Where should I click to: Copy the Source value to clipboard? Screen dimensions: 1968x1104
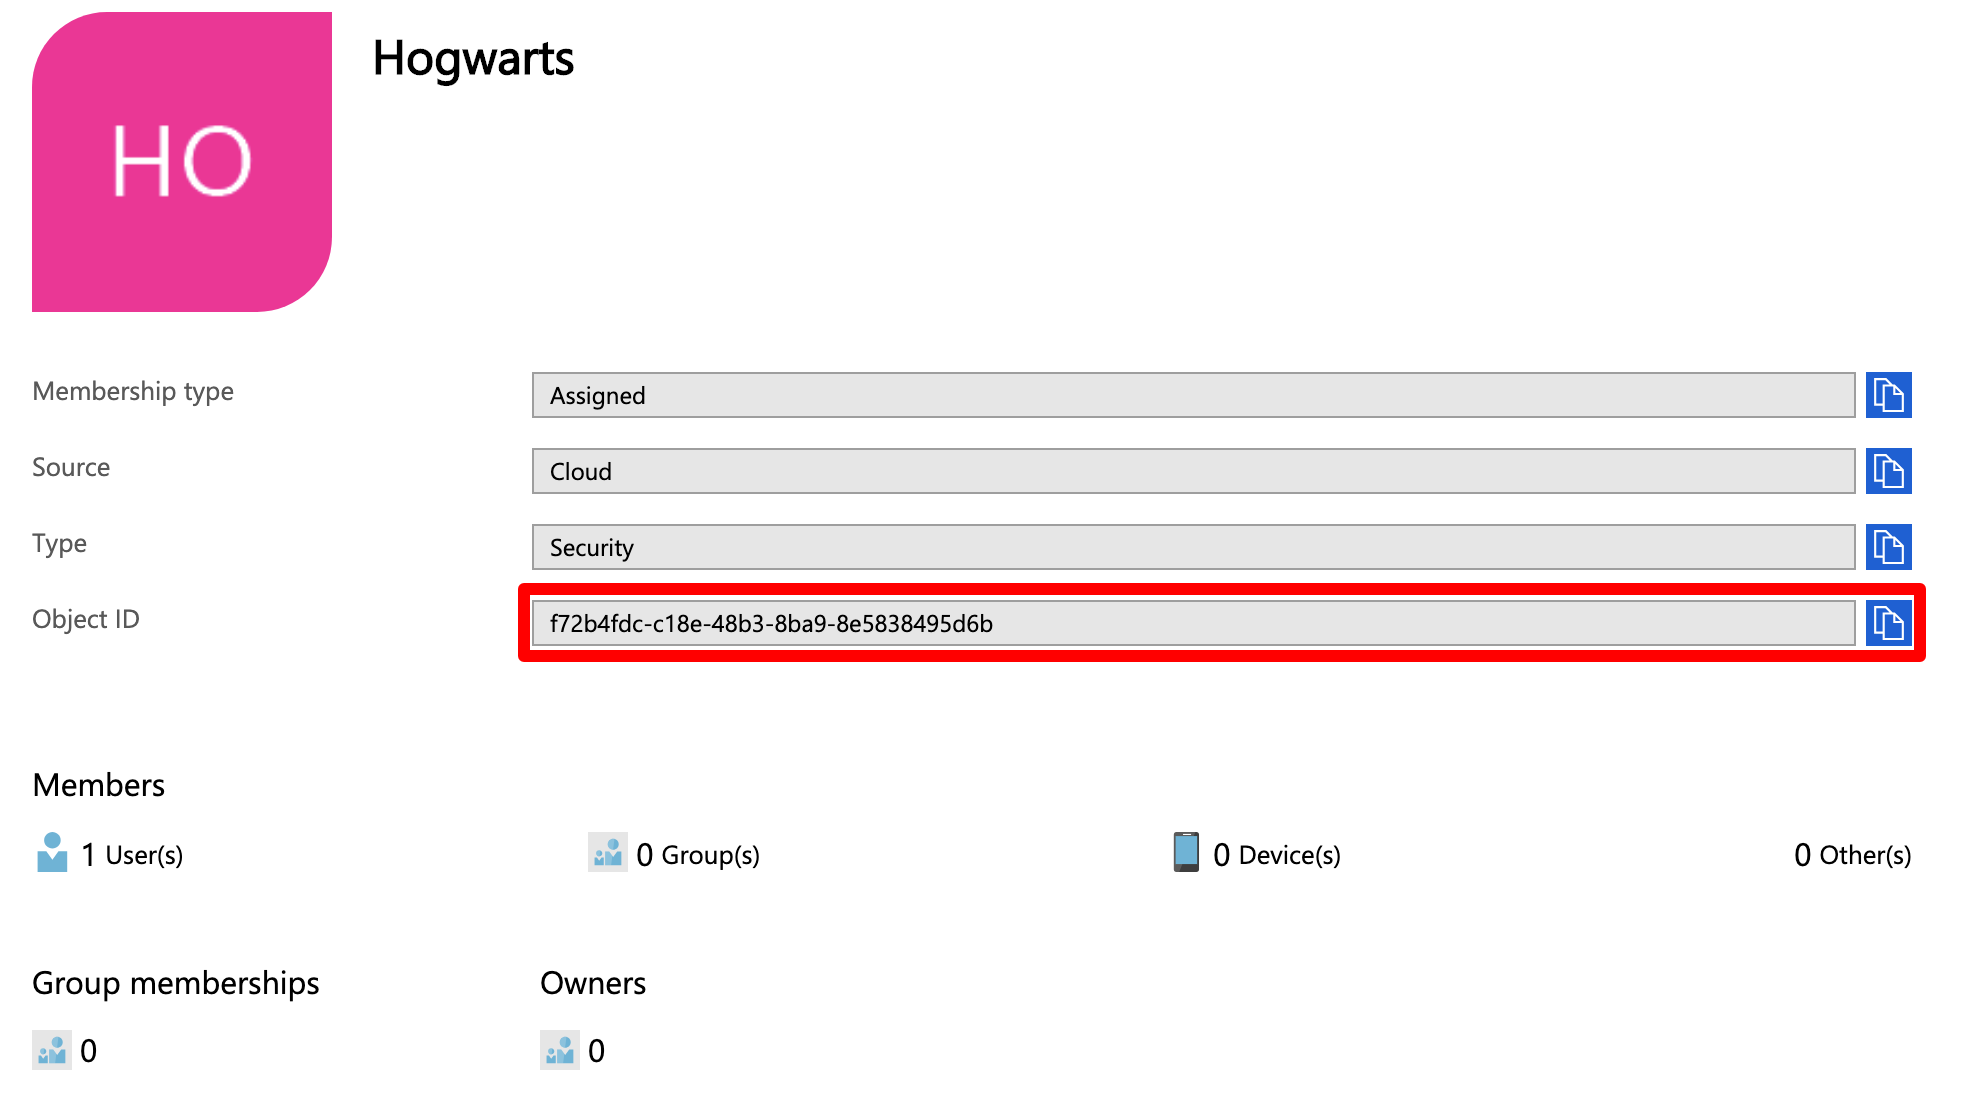(x=1888, y=471)
